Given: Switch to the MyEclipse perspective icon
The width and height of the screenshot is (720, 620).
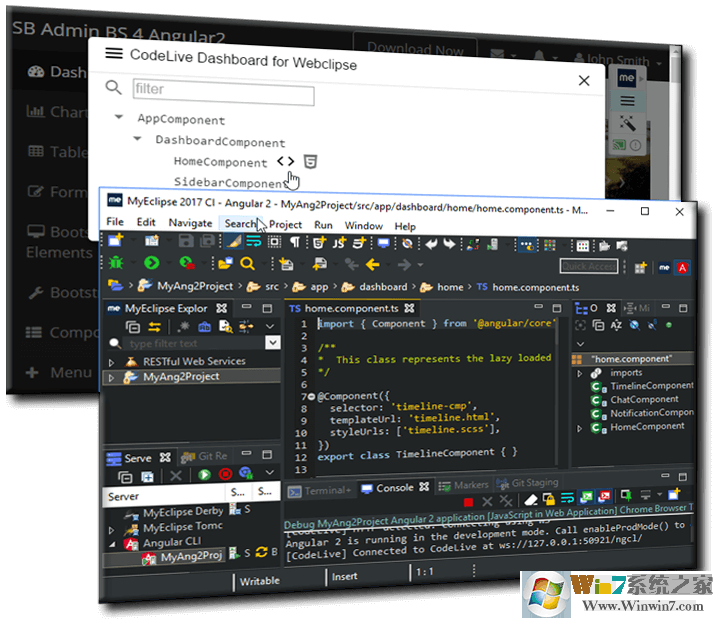Looking at the screenshot, I should pyautogui.click(x=664, y=267).
